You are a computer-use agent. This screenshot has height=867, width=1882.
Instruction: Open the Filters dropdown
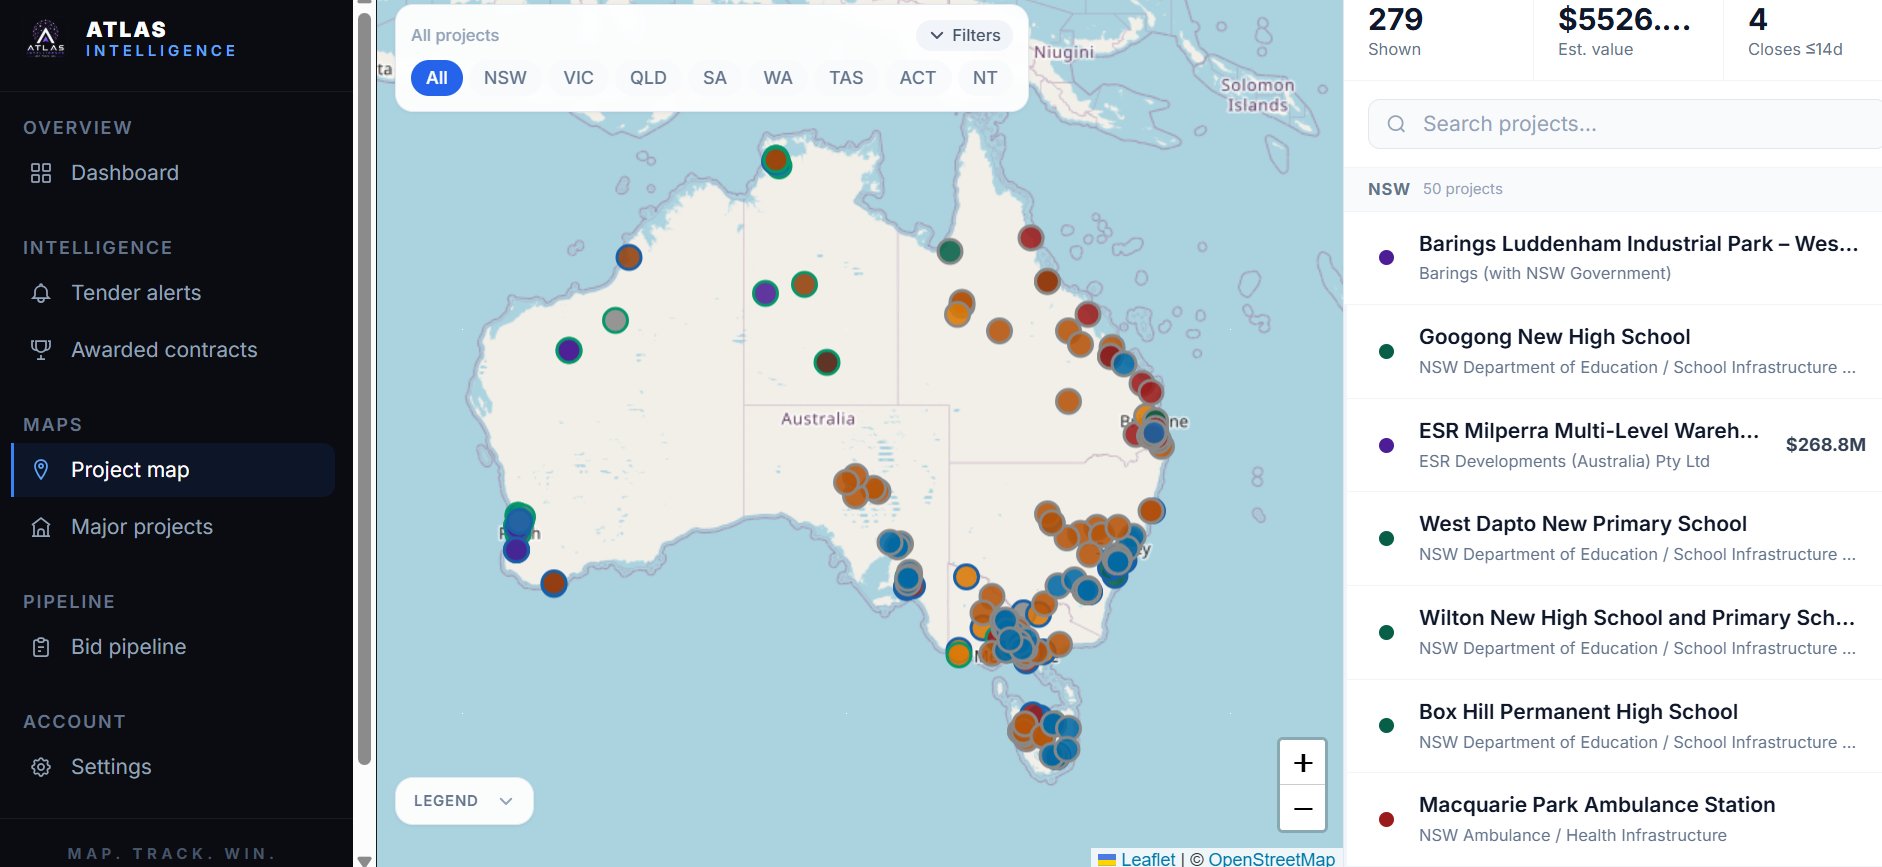965,36
